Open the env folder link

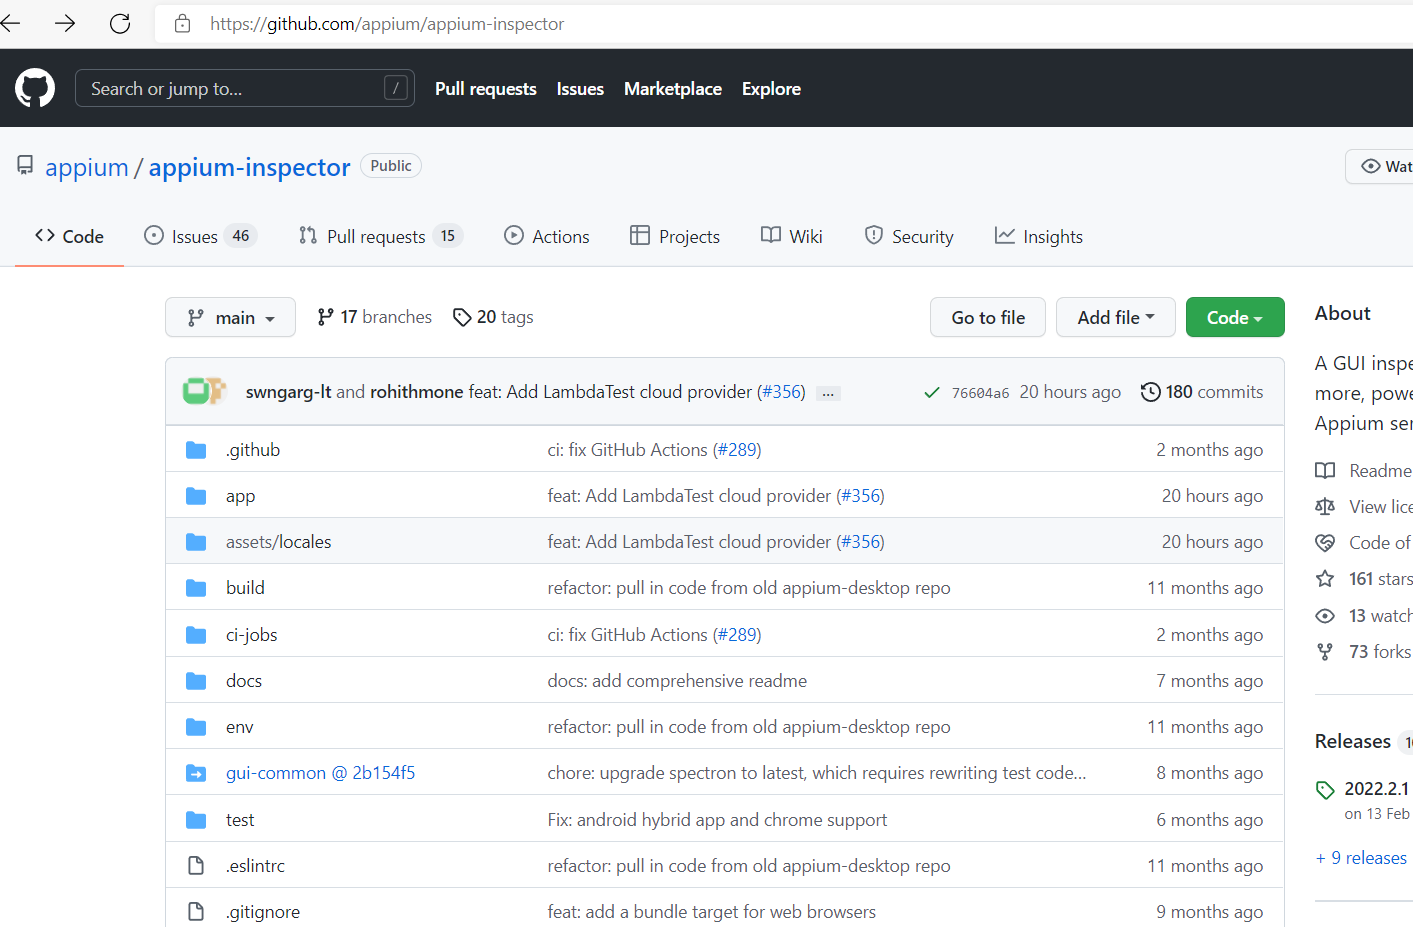240,727
